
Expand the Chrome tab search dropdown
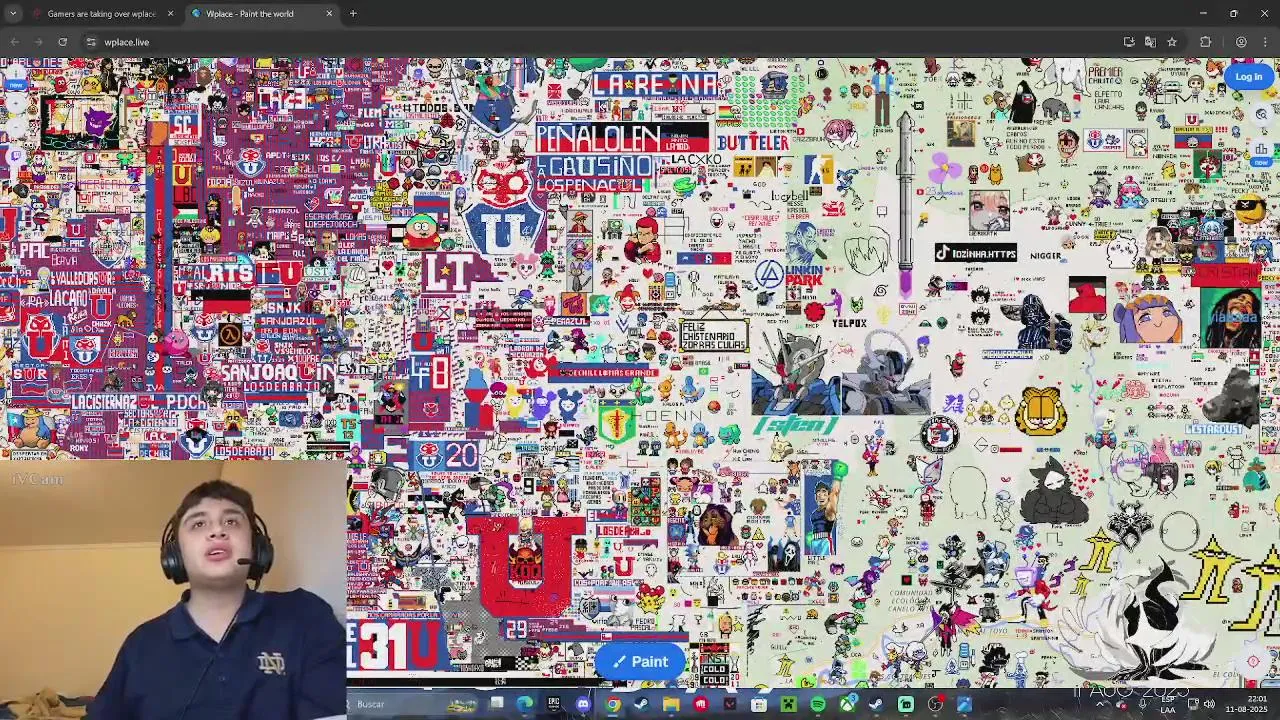[12, 14]
